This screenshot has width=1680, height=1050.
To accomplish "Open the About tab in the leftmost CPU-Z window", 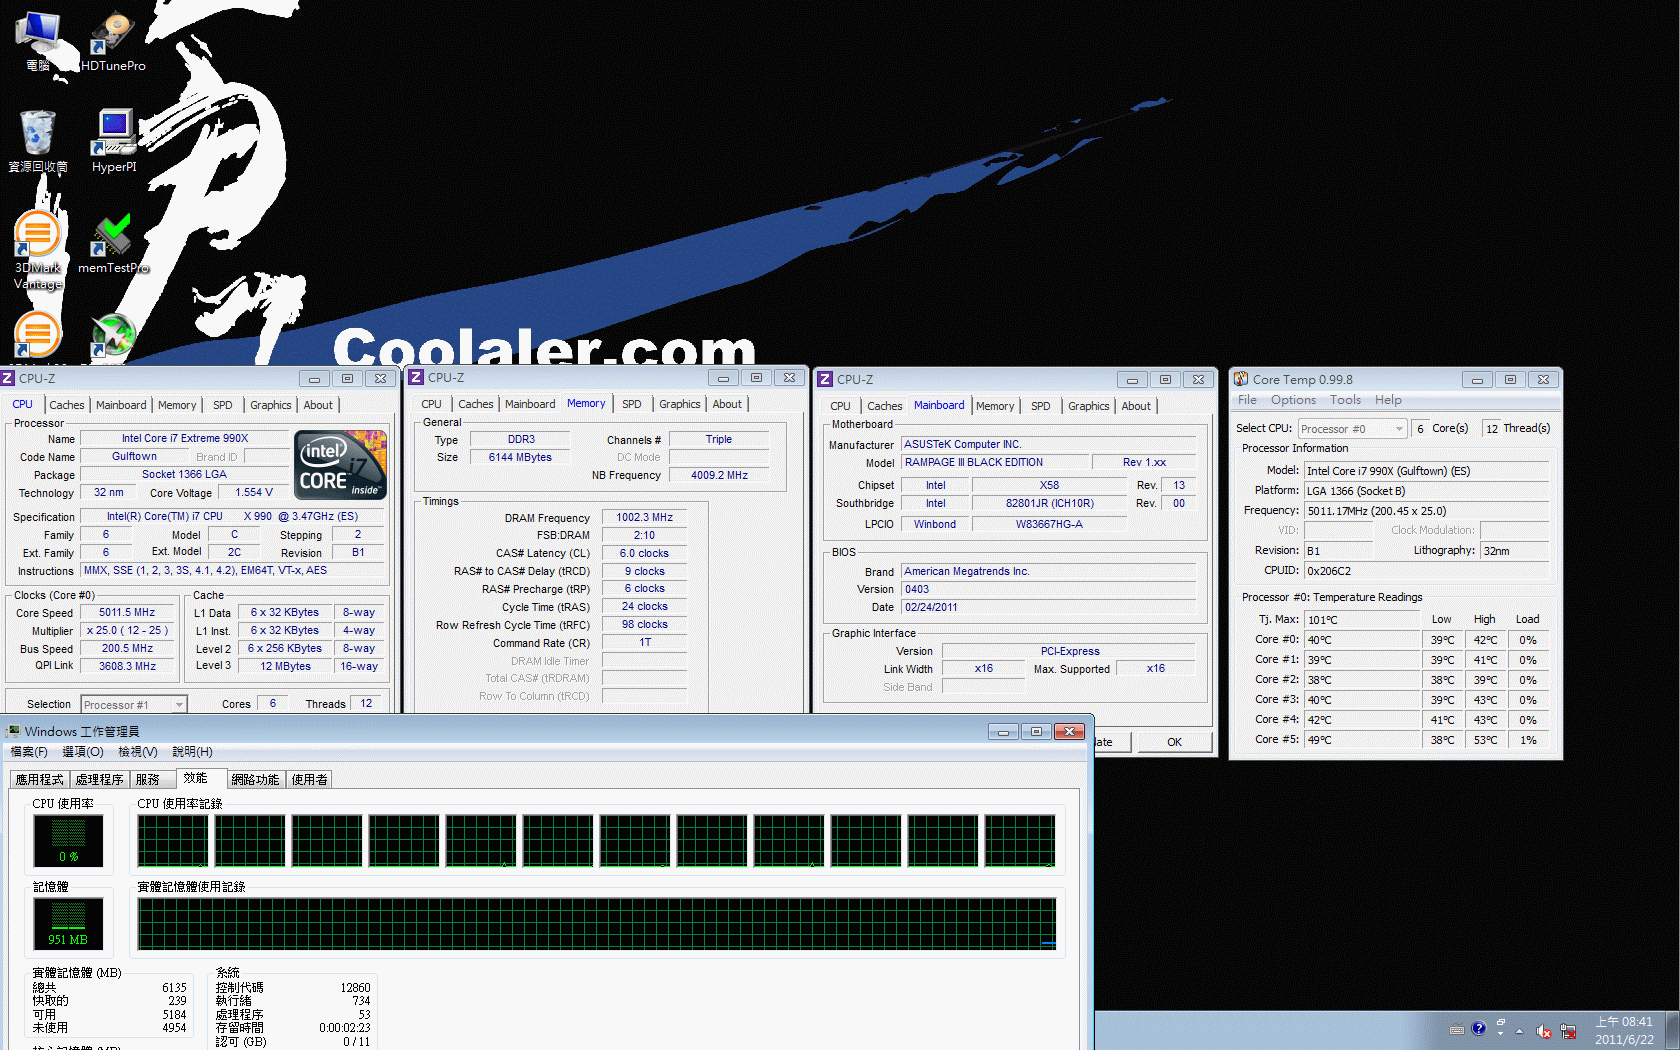I will [318, 405].
